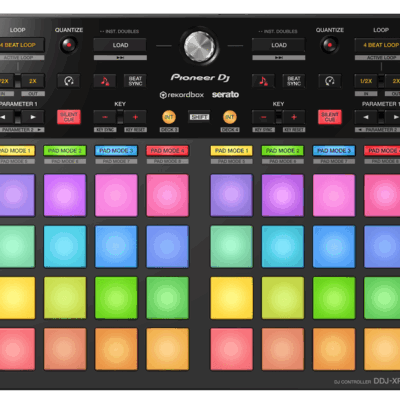This screenshot has height=400, width=400.
Task: Select right deck blue PAD MODE 3
Action: [334, 151]
